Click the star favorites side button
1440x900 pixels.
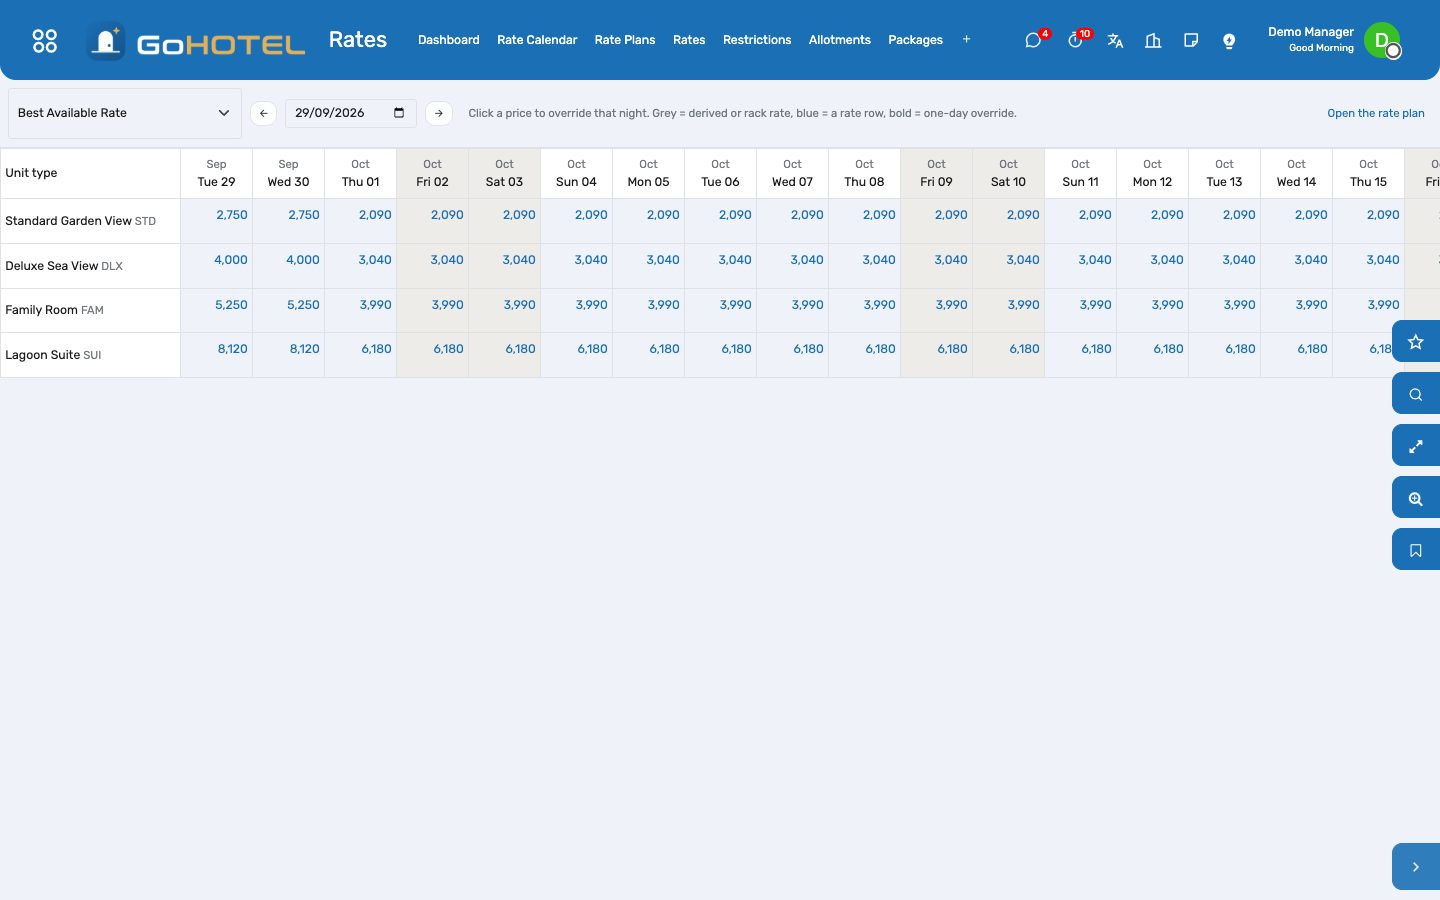pos(1416,342)
